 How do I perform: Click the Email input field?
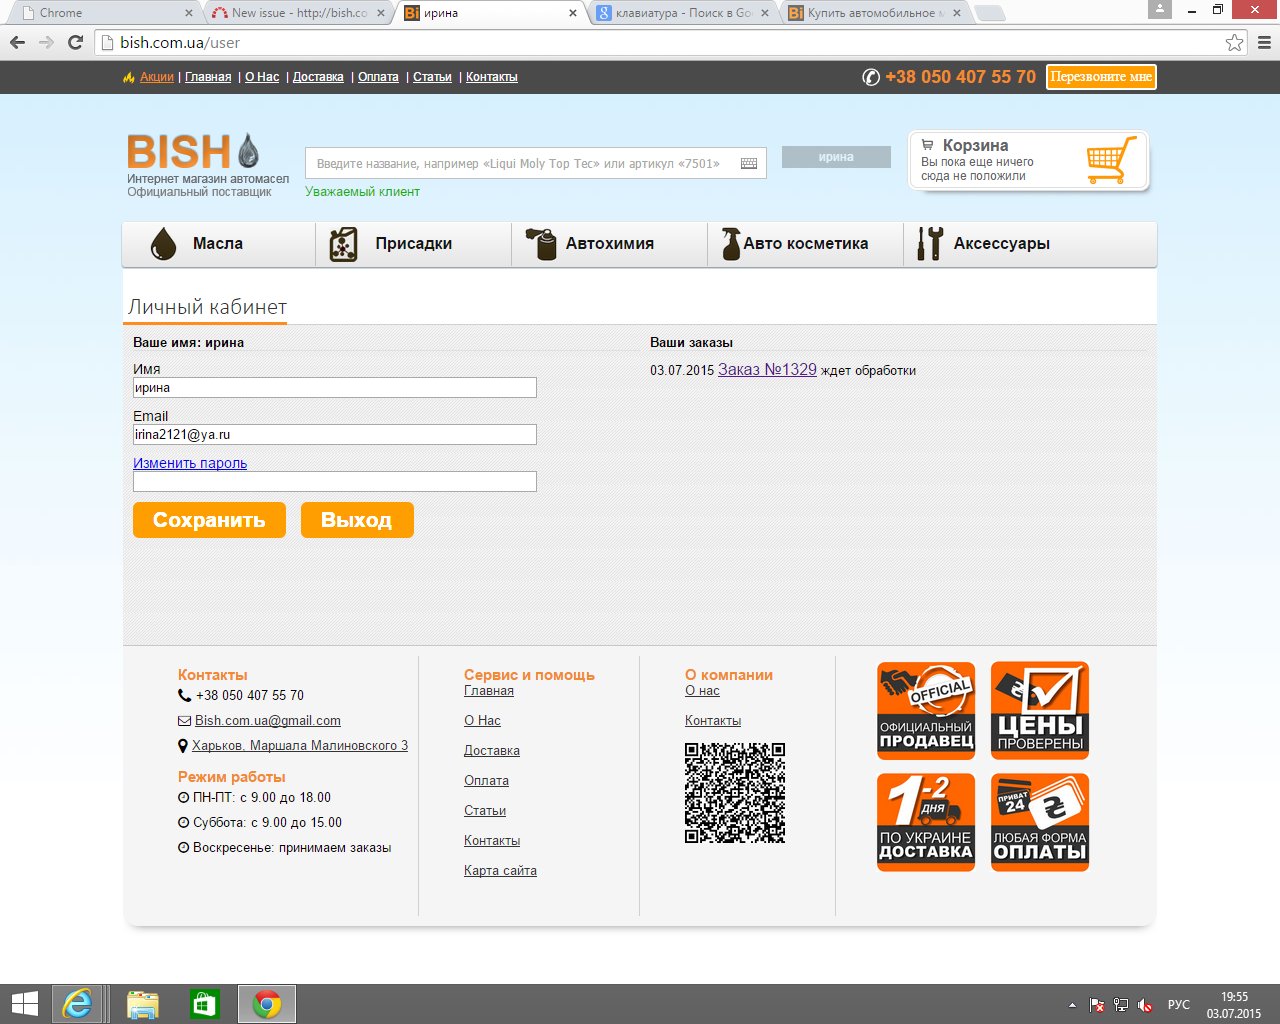tap(334, 435)
